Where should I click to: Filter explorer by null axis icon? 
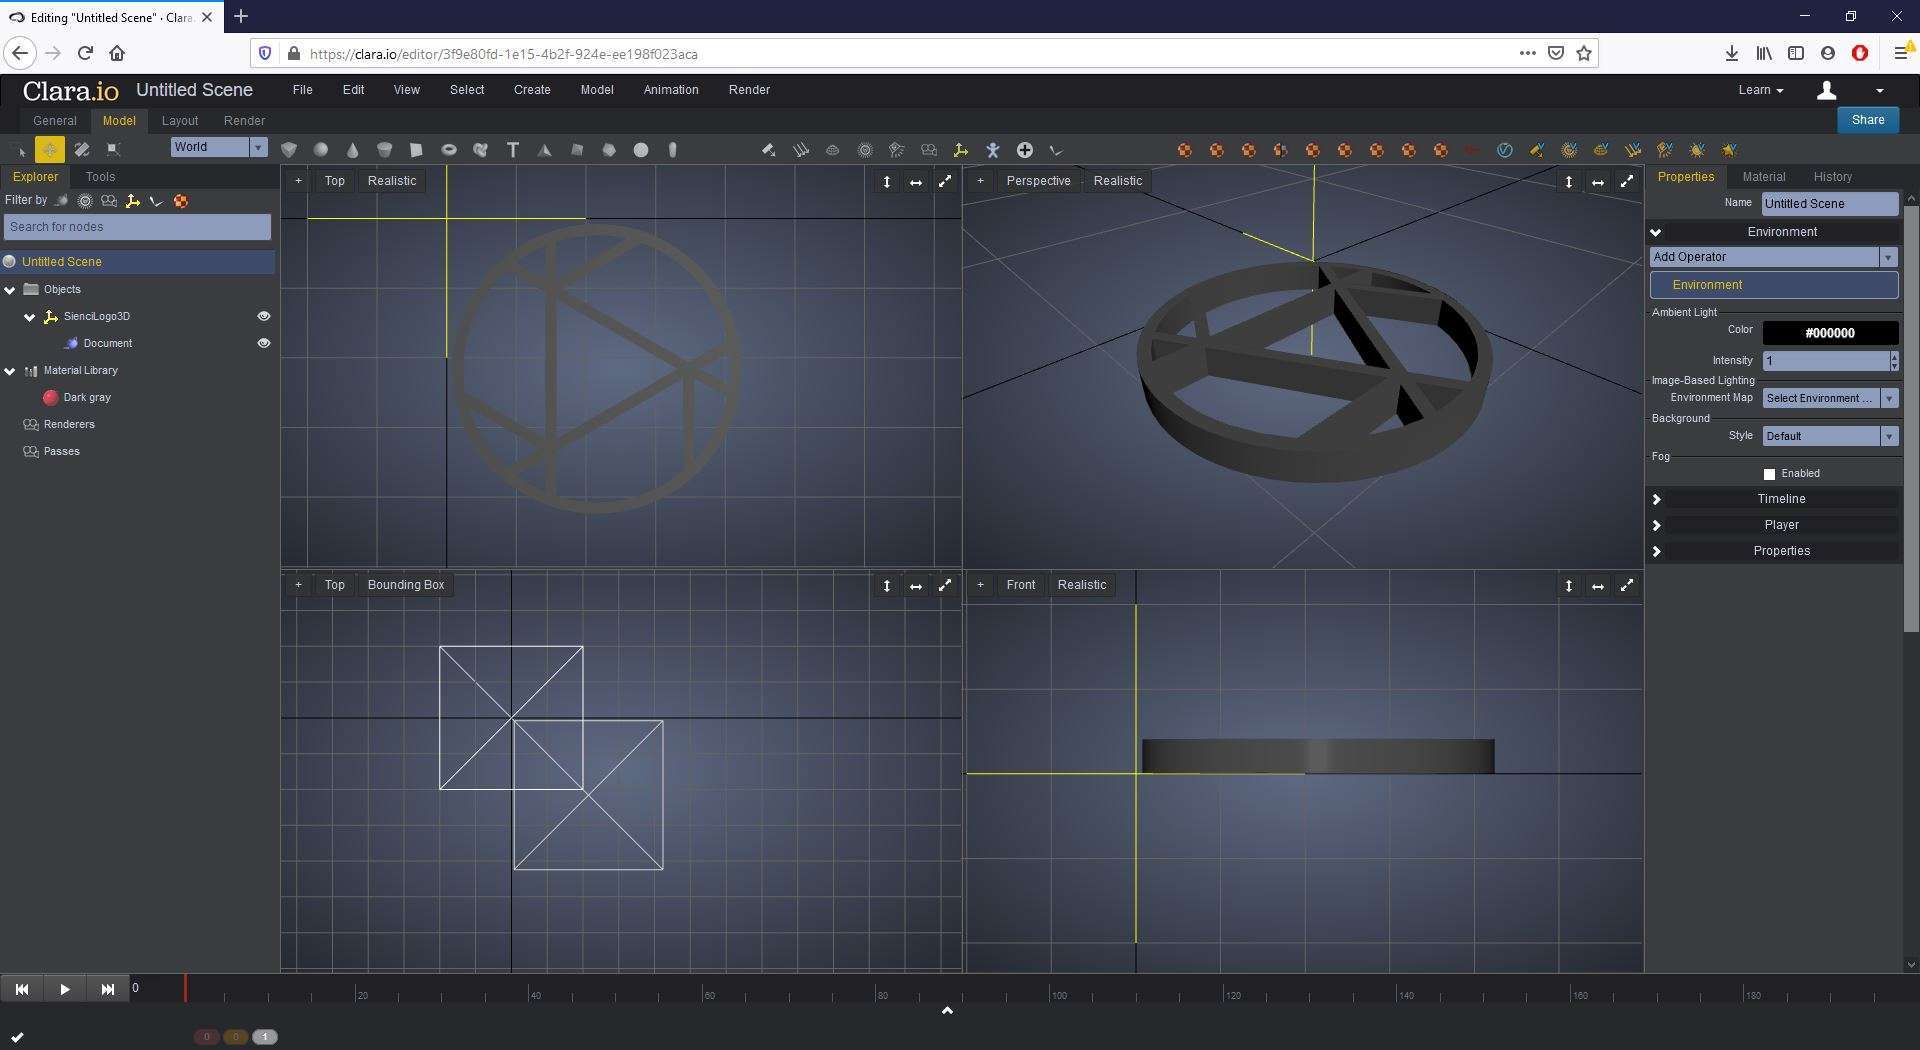coord(133,201)
